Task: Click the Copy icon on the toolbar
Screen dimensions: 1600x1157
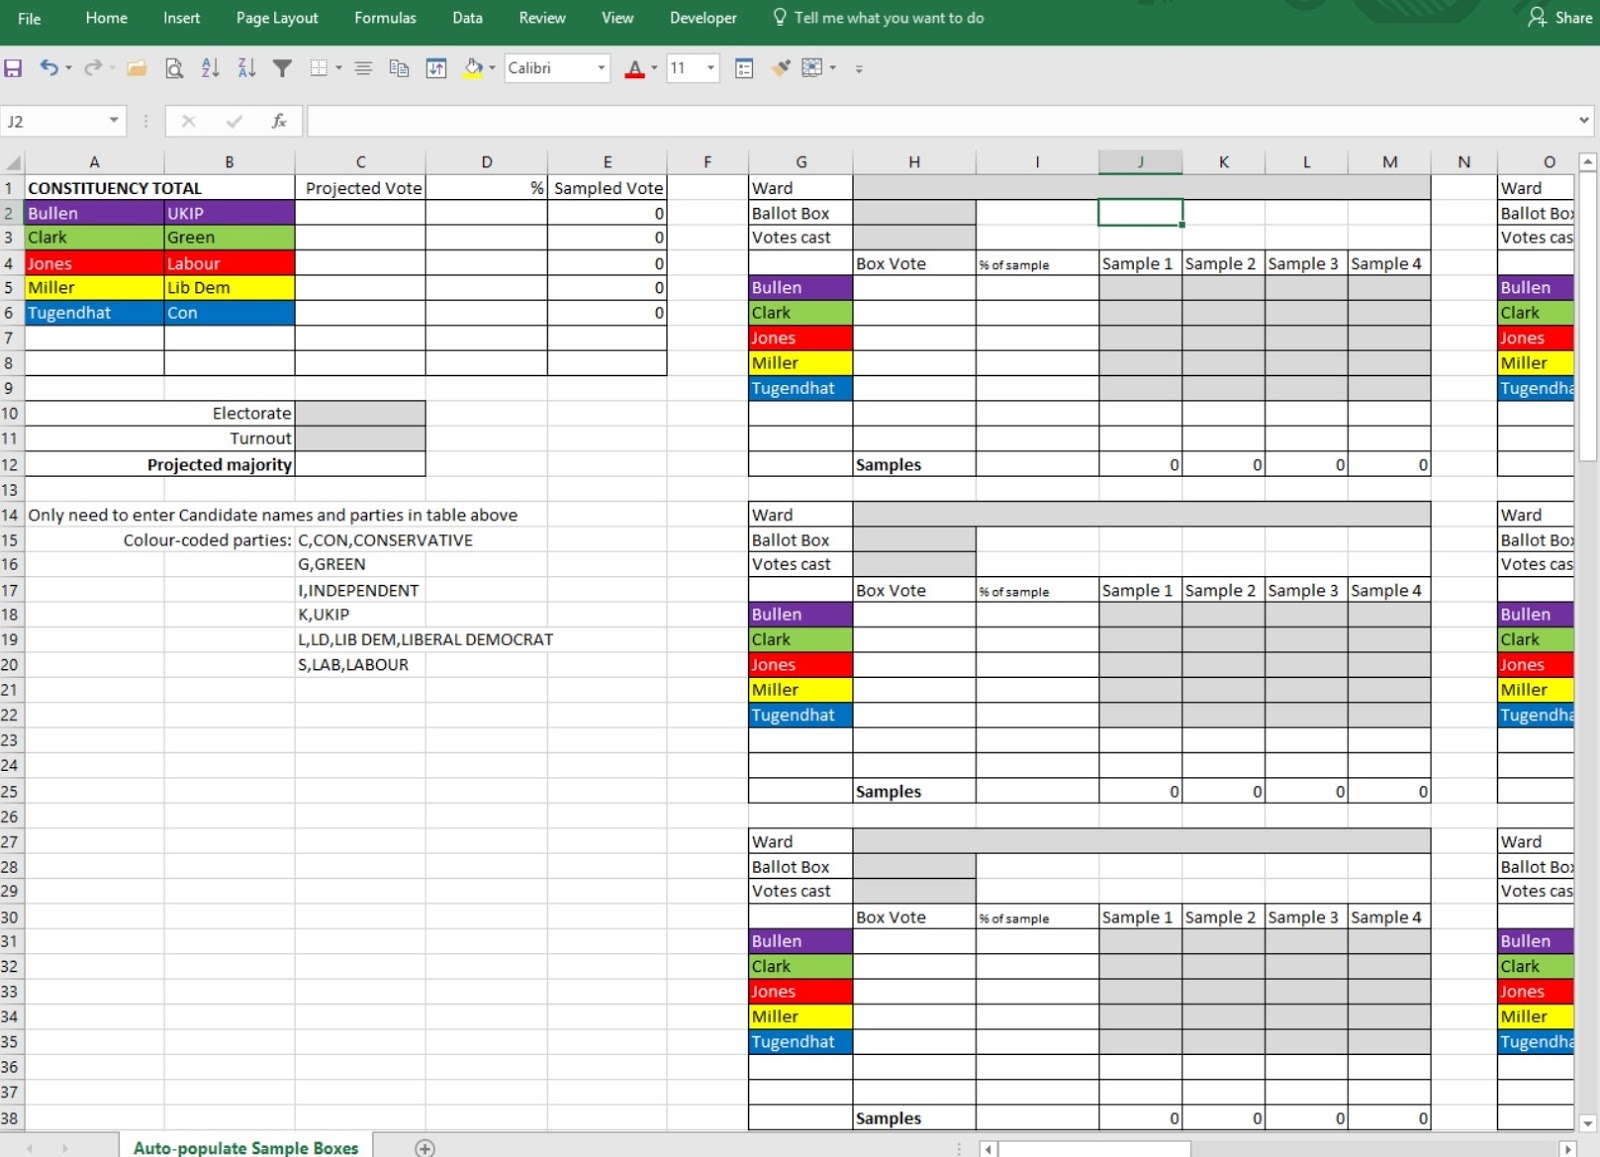Action: pos(399,68)
